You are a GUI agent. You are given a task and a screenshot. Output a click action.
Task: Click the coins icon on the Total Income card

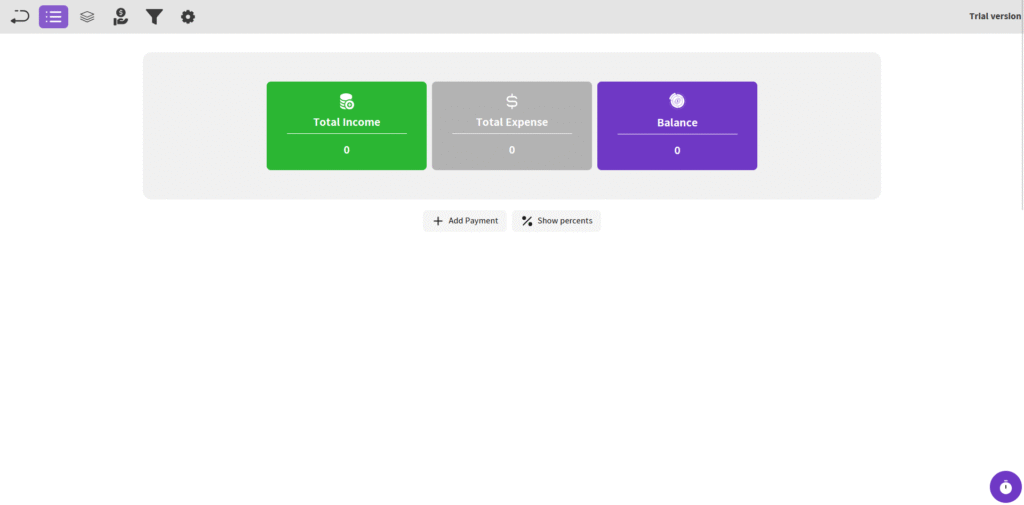coord(346,101)
